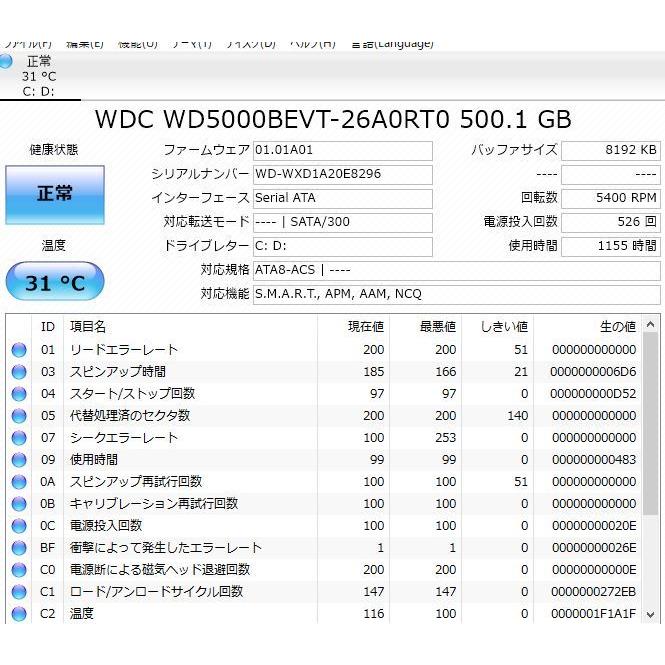Image resolution: width=665 pixels, height=665 pixels.
Task: Click the 項目名 column header
Action: 190,327
